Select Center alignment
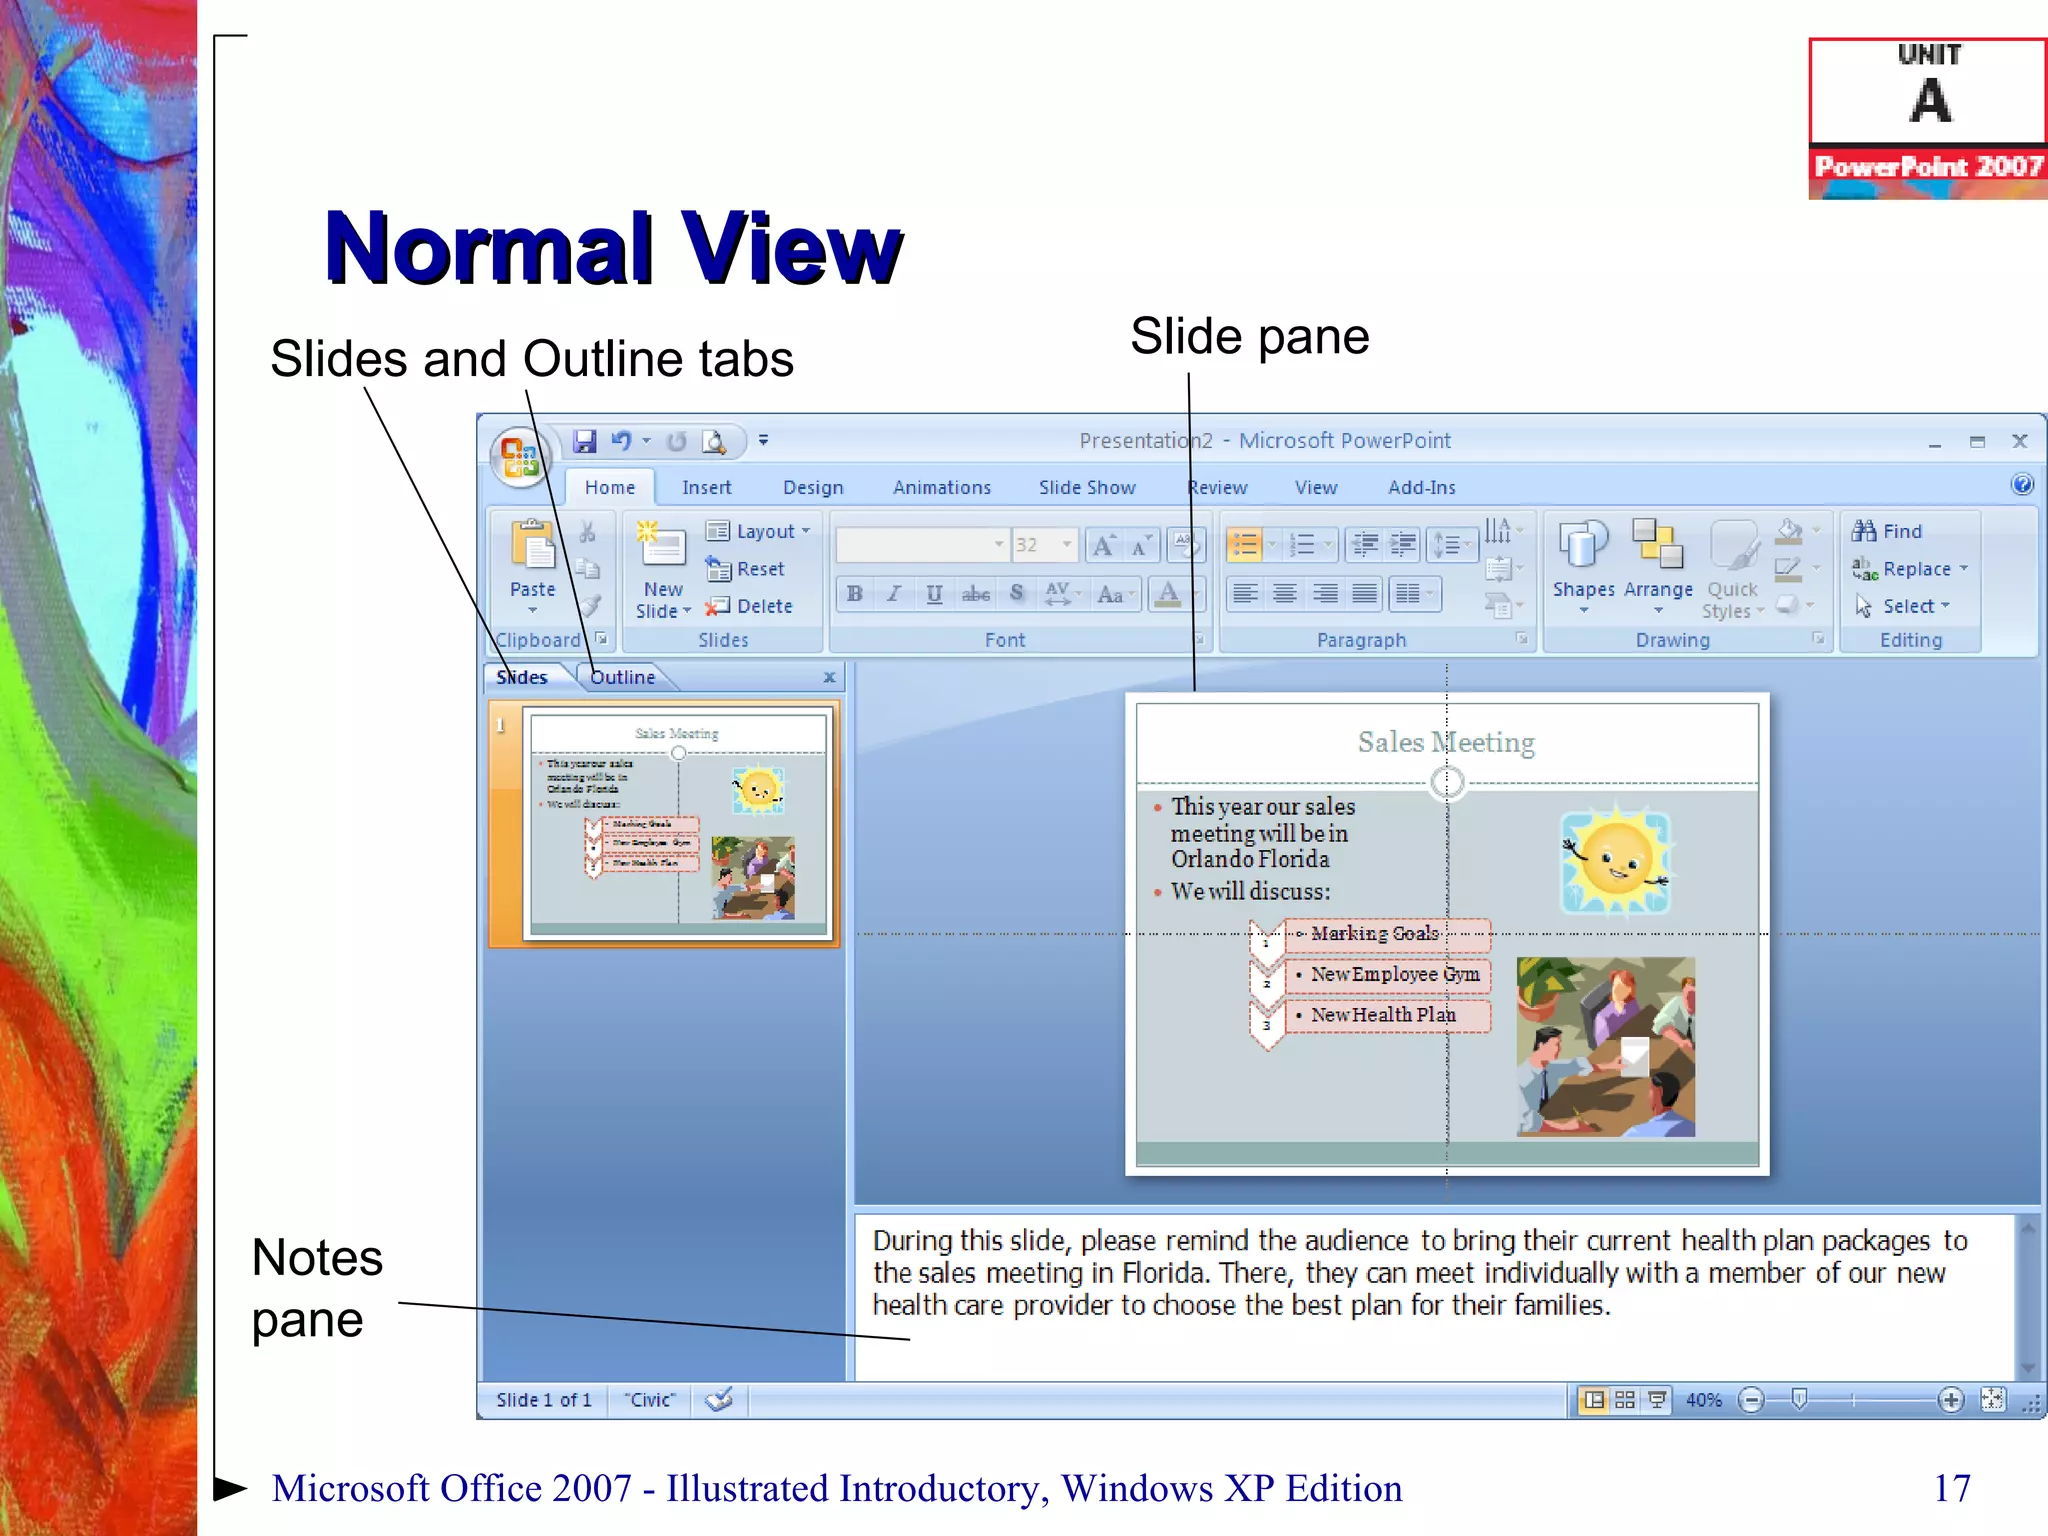 [x=1285, y=594]
